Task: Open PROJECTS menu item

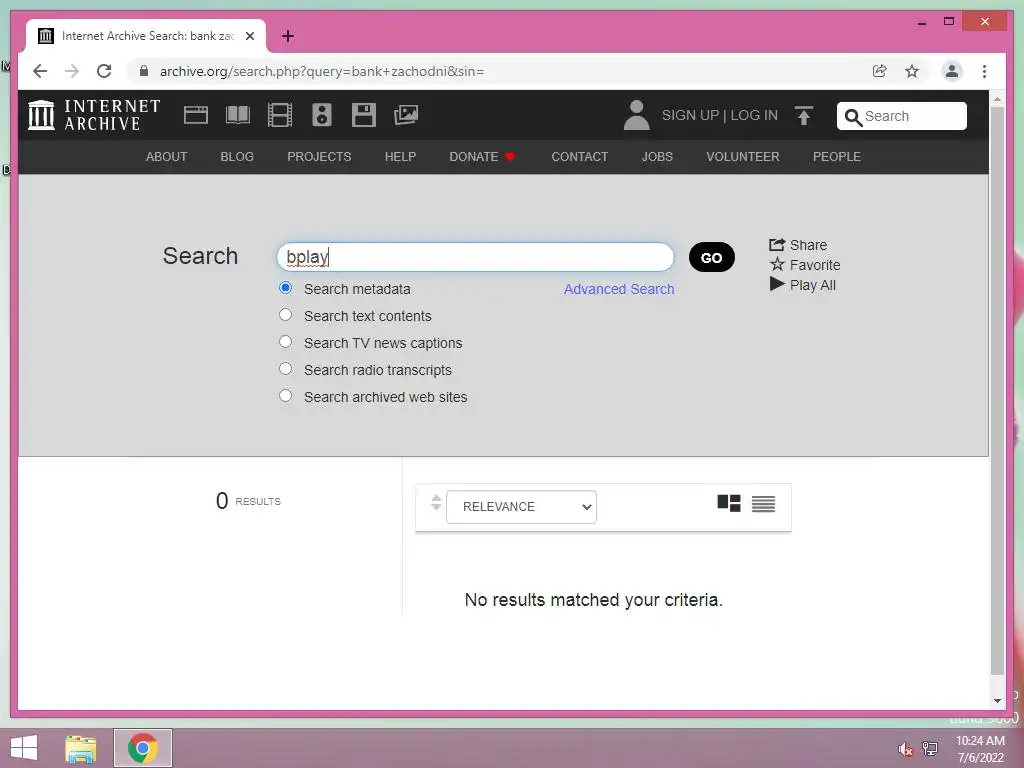Action: [x=319, y=157]
